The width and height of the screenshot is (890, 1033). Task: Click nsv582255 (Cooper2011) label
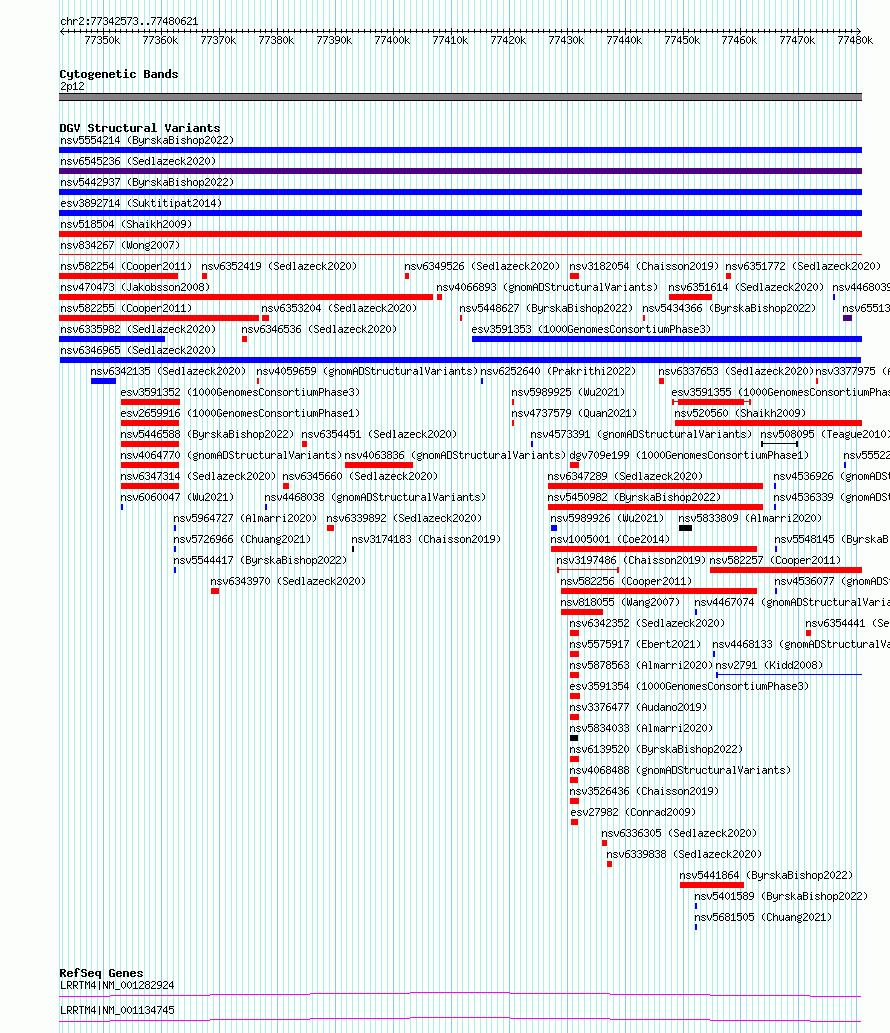126,309
